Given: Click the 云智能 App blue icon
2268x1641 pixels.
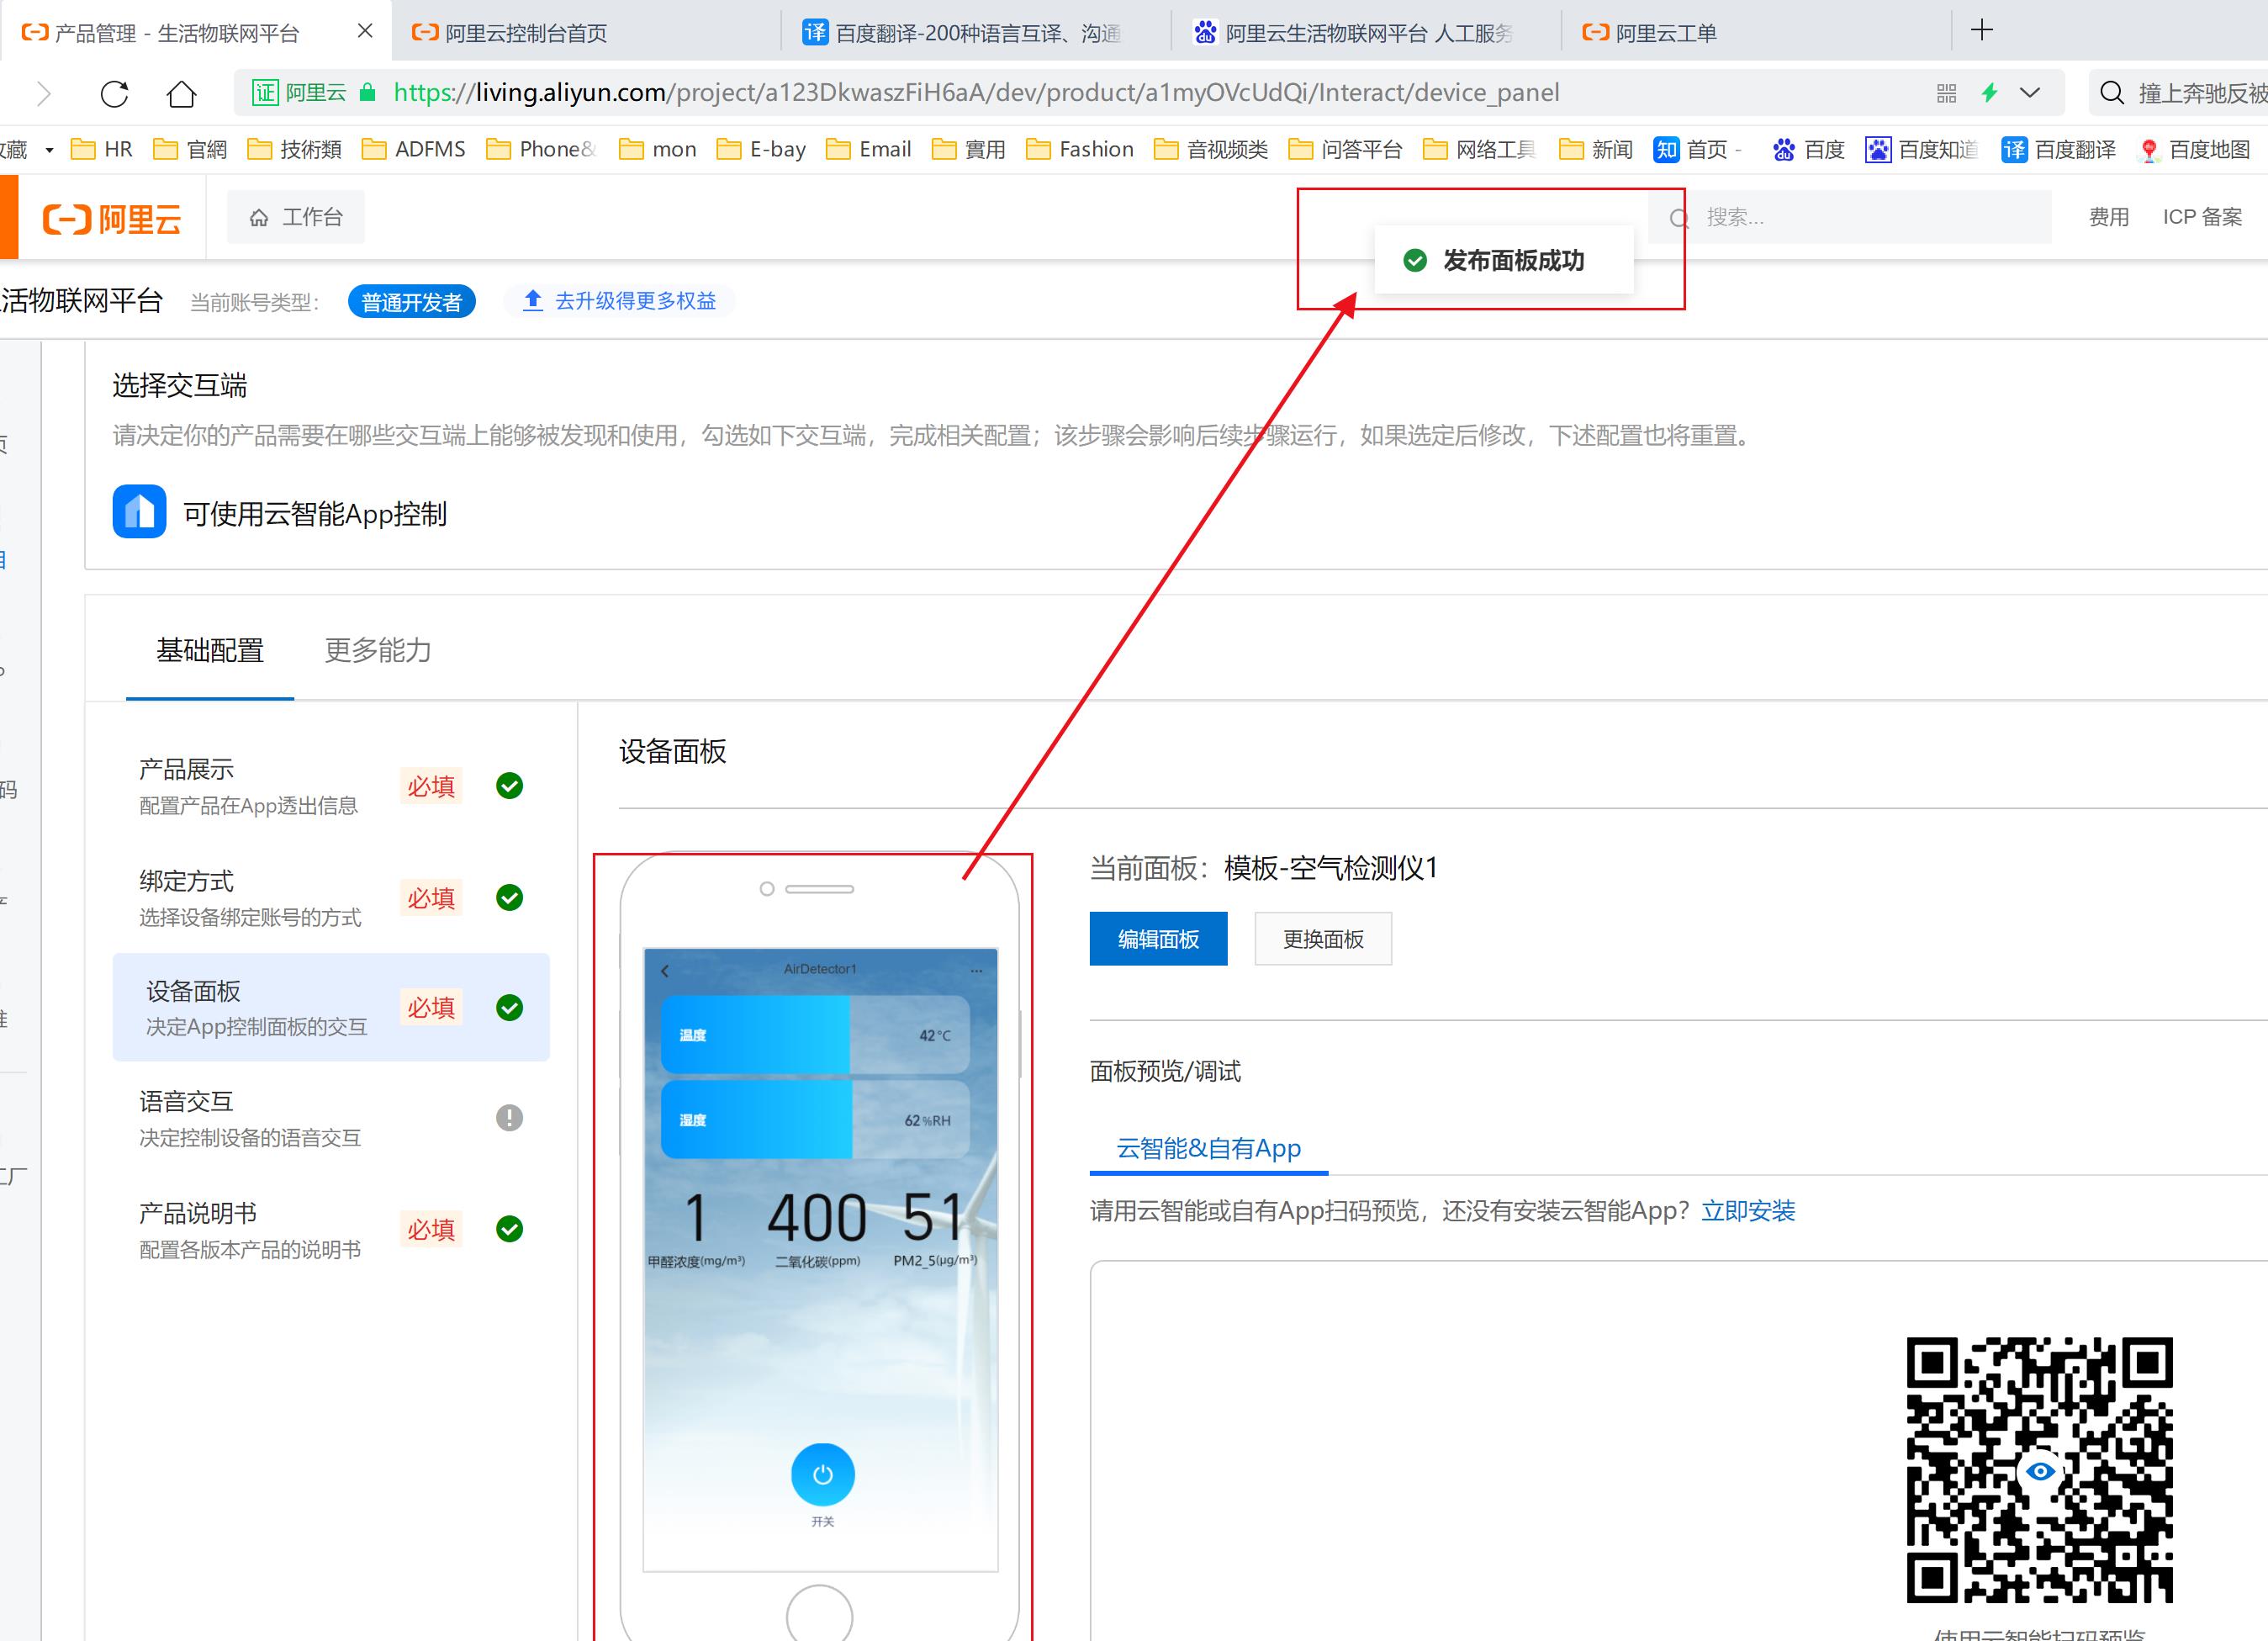Looking at the screenshot, I should (139, 512).
